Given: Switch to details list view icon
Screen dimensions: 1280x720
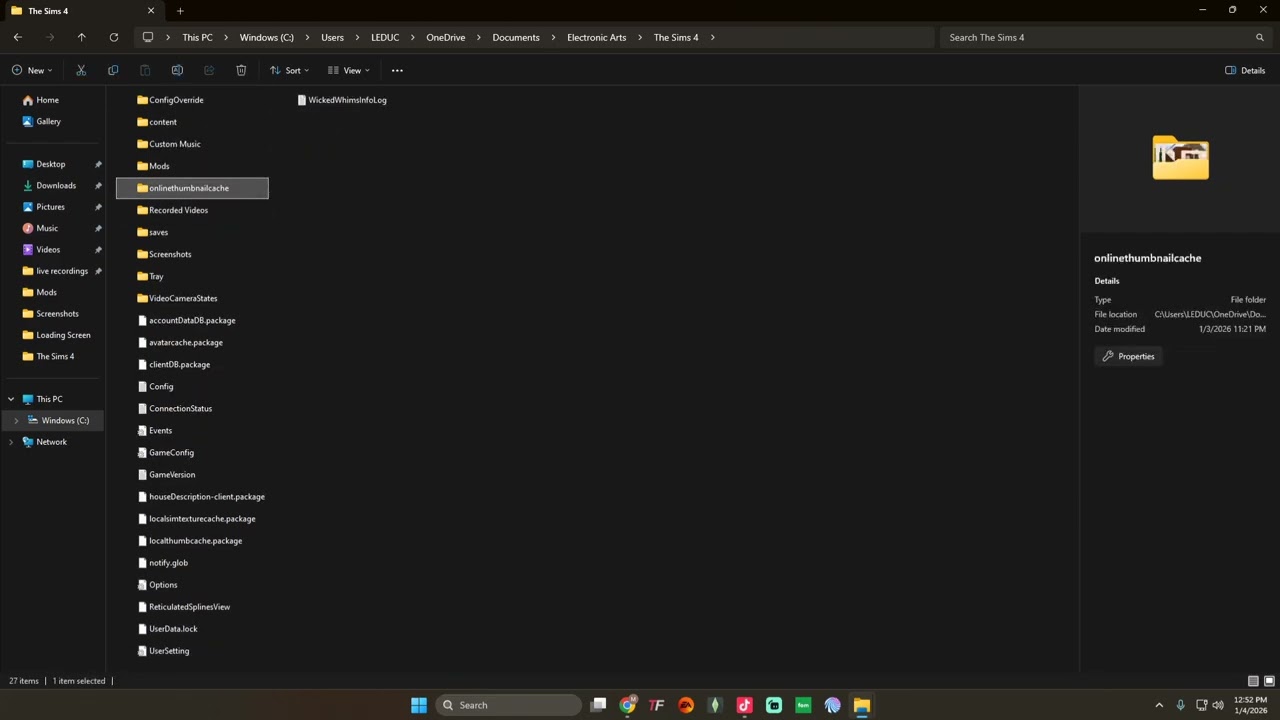Looking at the screenshot, I should tap(1253, 681).
